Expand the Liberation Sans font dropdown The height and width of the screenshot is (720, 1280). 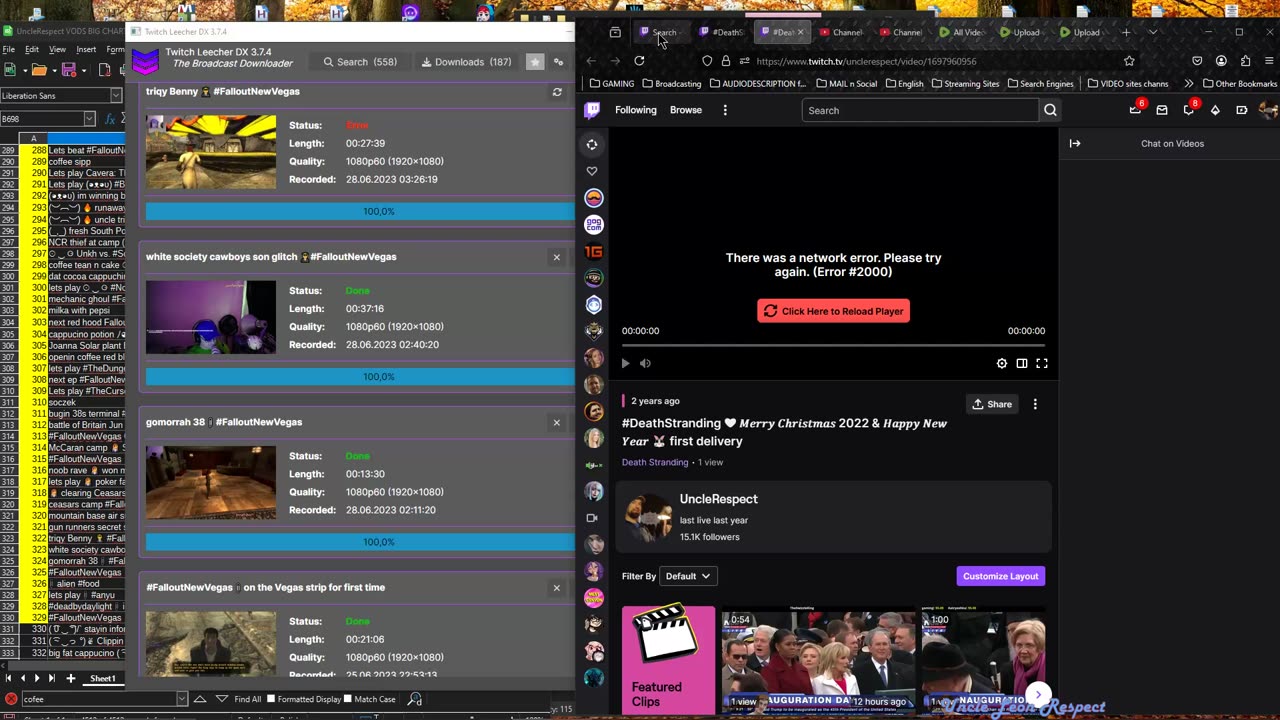pos(117,96)
